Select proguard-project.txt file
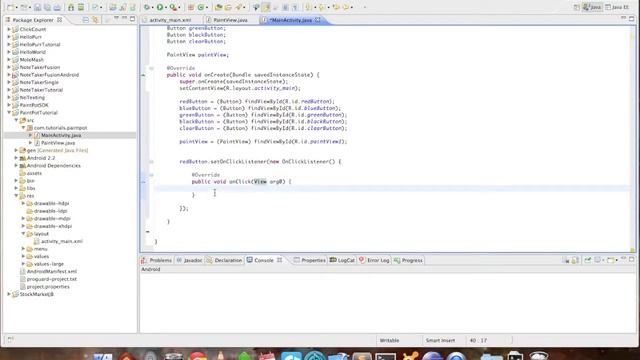 51,279
